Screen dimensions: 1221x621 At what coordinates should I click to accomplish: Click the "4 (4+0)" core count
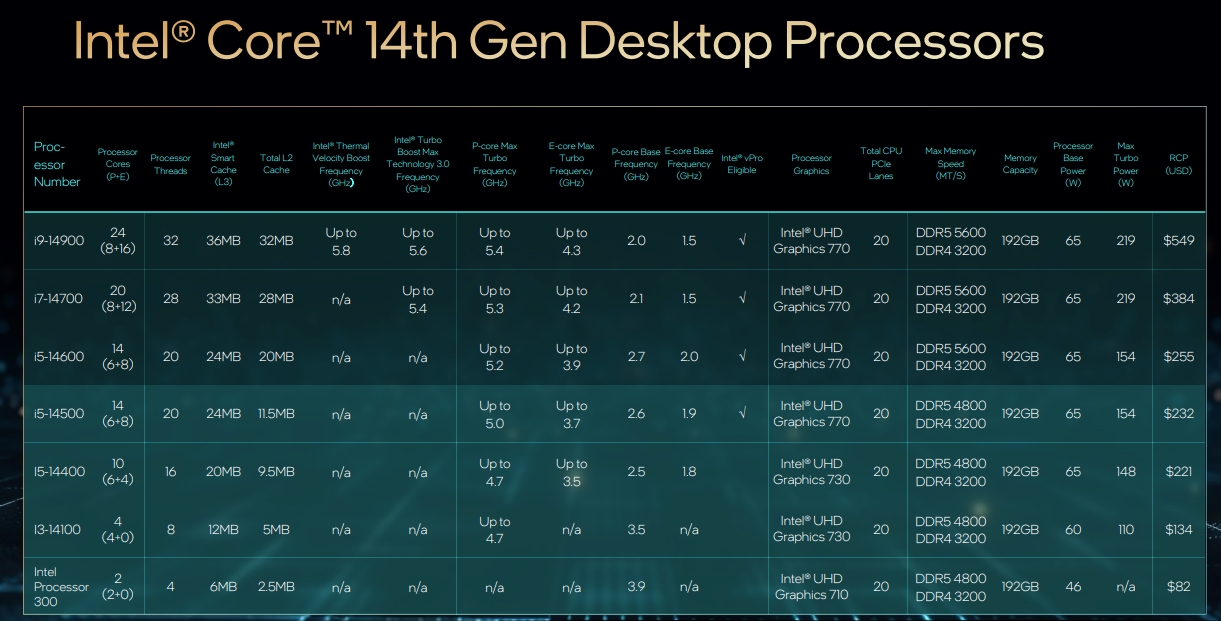click(118, 529)
